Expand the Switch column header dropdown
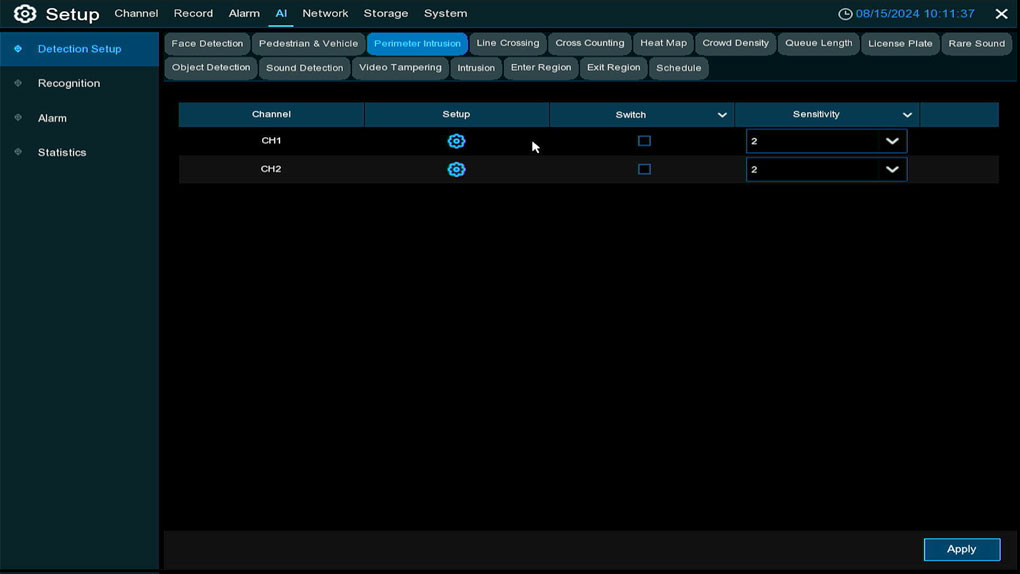The image size is (1020, 574). (x=722, y=115)
